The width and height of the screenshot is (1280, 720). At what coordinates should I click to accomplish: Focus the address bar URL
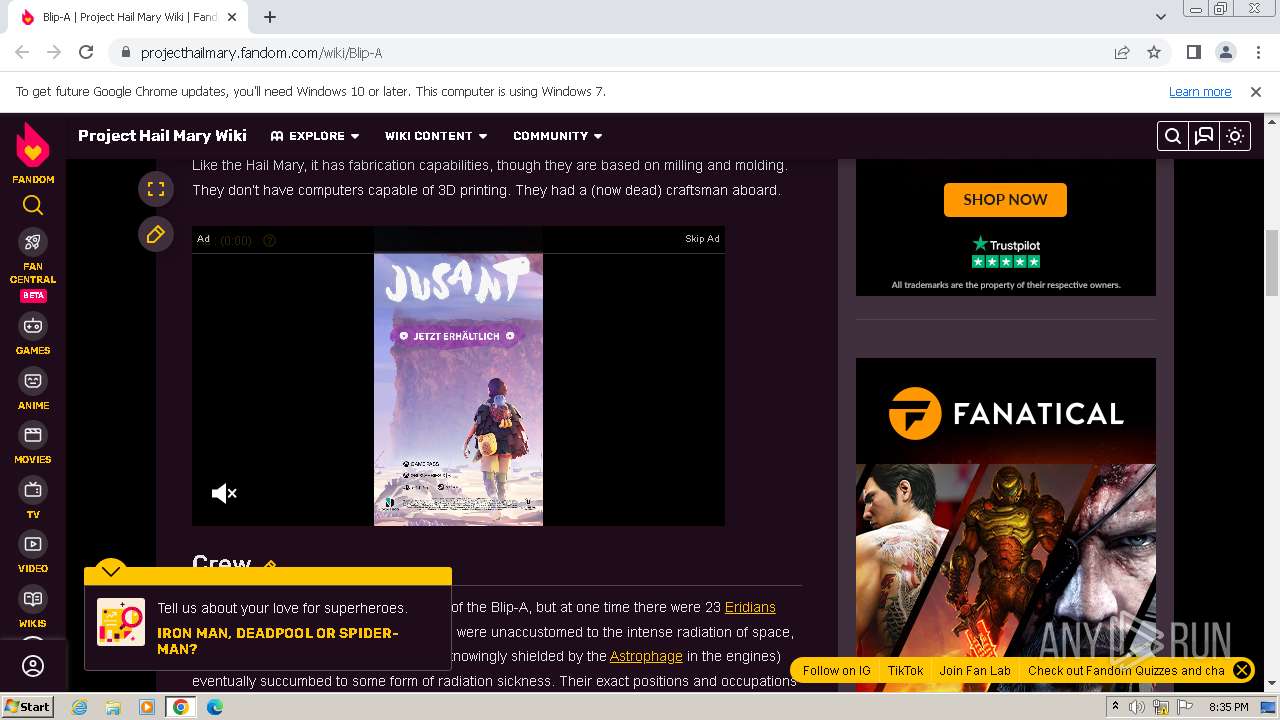[x=261, y=53]
